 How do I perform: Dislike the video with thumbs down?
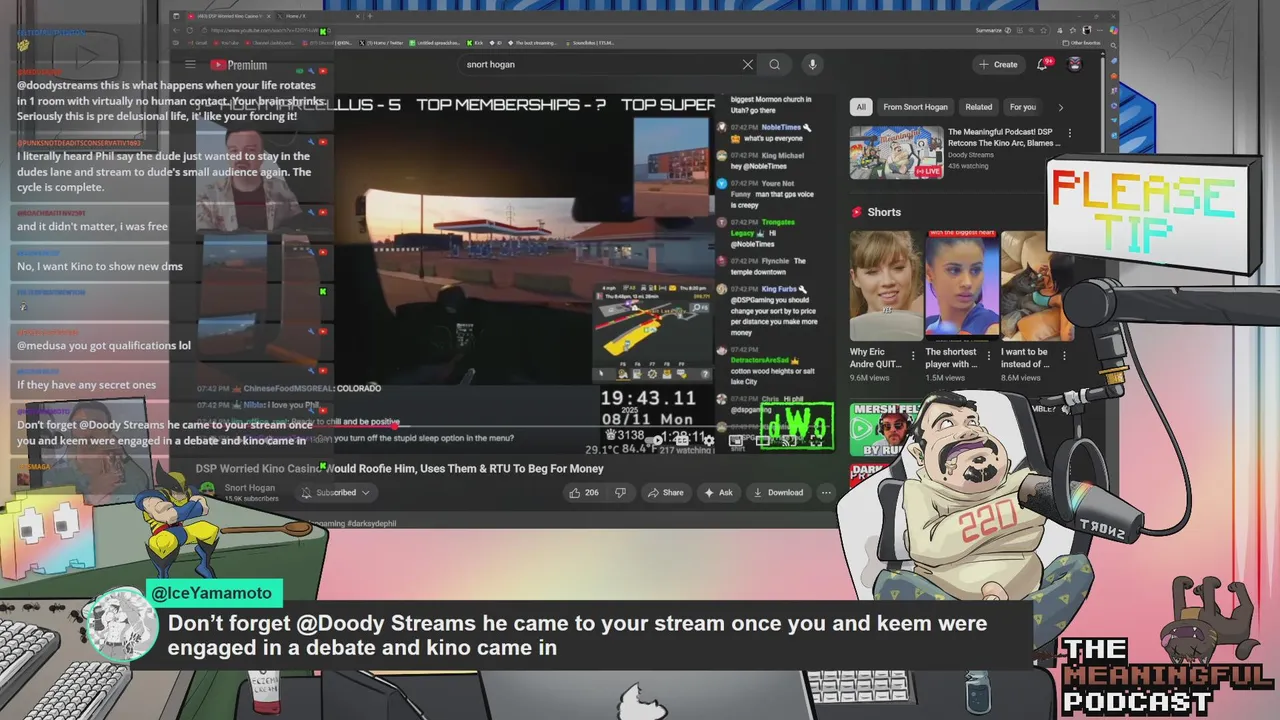620,492
